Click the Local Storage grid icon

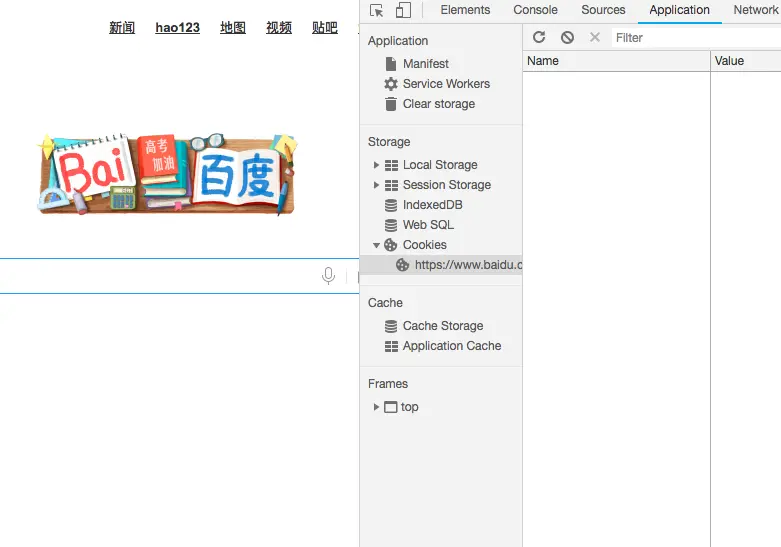tap(391, 165)
